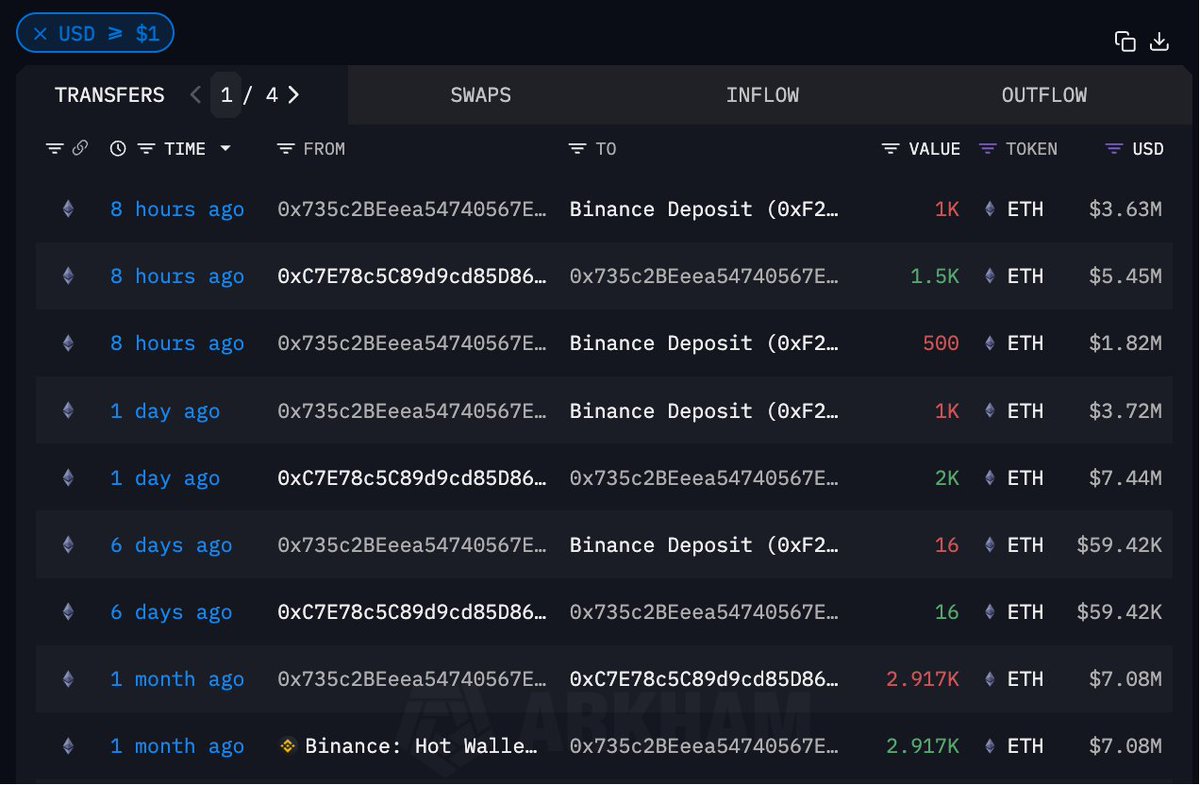Click the $5.45M USD amount

[1125, 276]
